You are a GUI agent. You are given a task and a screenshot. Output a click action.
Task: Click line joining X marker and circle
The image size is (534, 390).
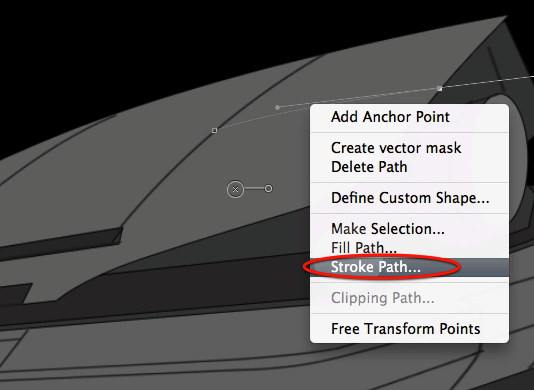[254, 188]
